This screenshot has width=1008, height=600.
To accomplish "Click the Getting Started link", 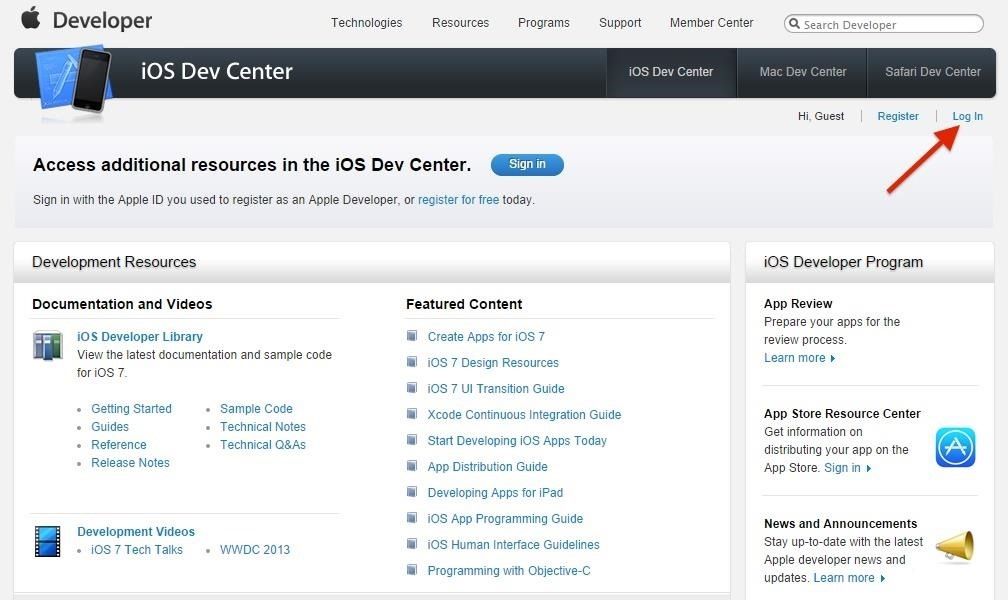I will [131, 408].
